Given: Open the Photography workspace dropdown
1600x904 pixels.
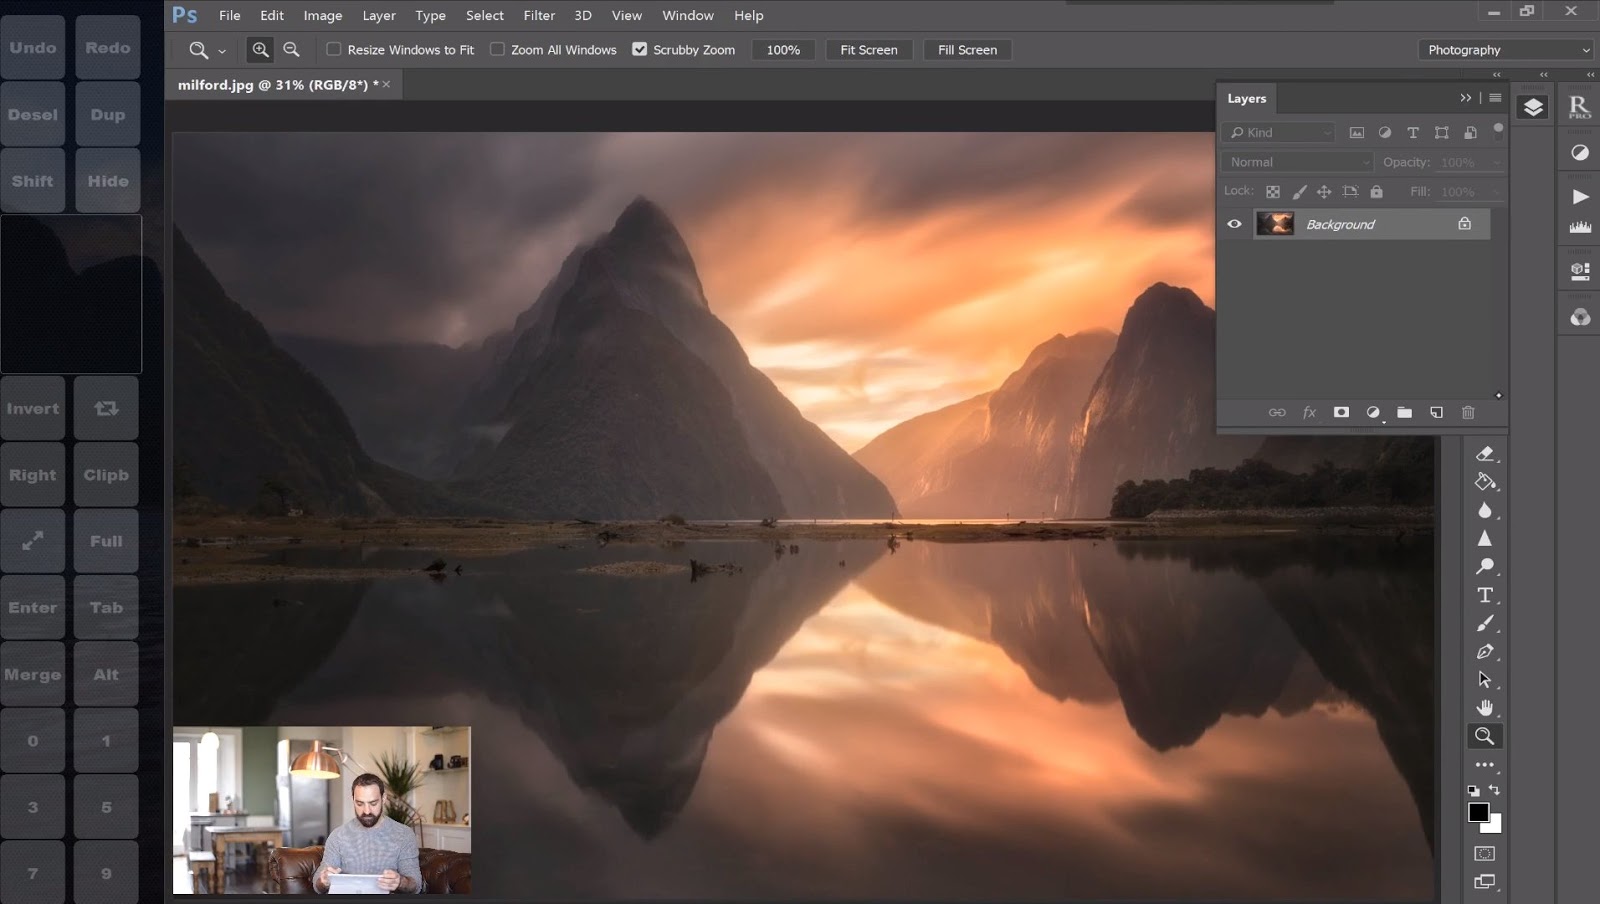Looking at the screenshot, I should click(1505, 48).
